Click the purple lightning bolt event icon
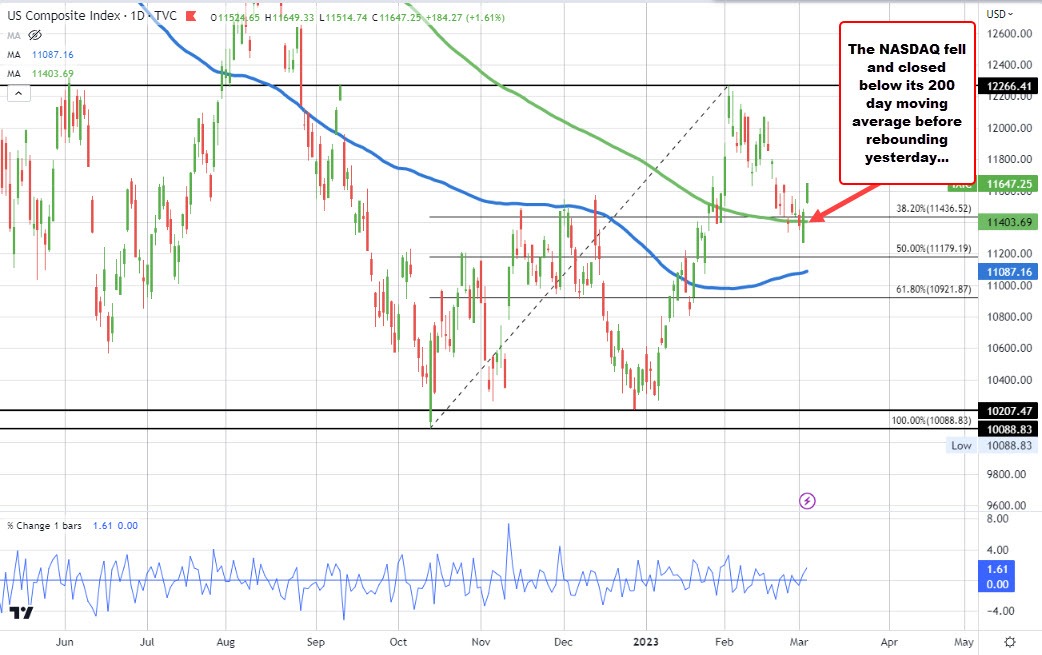This screenshot has width=1042, height=655. [807, 501]
